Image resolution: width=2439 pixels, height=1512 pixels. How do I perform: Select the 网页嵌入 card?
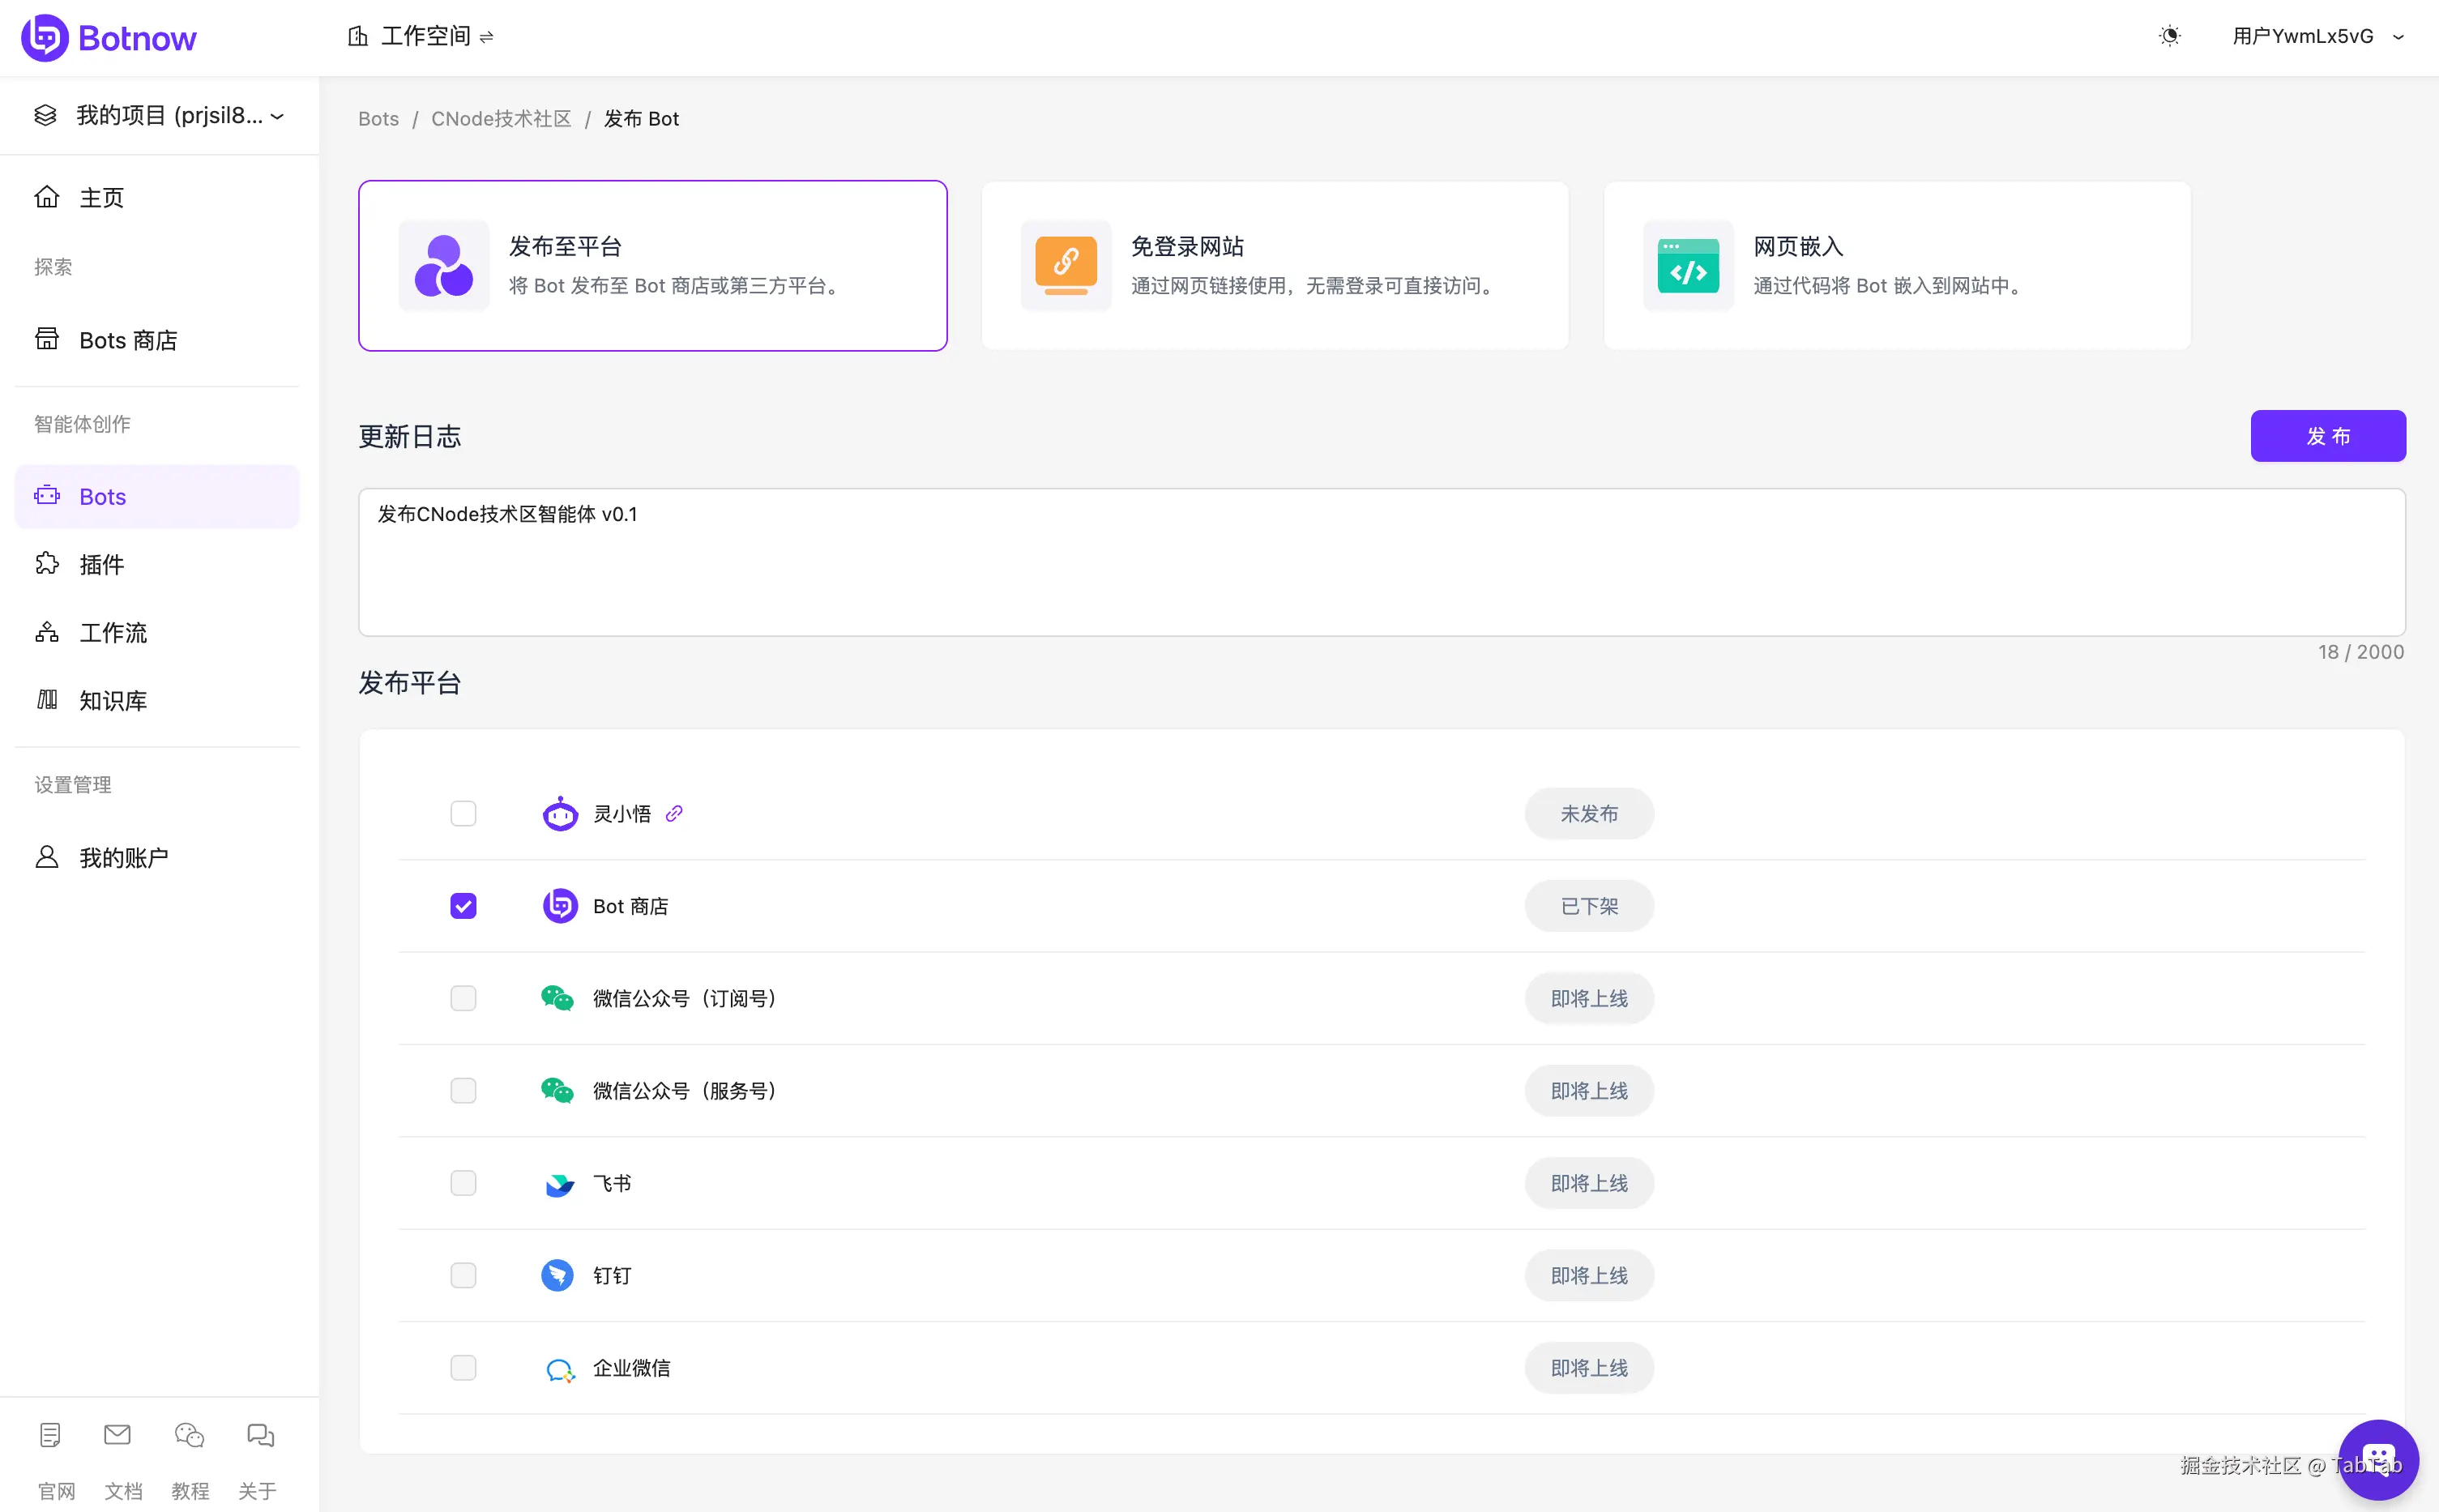pos(1896,265)
